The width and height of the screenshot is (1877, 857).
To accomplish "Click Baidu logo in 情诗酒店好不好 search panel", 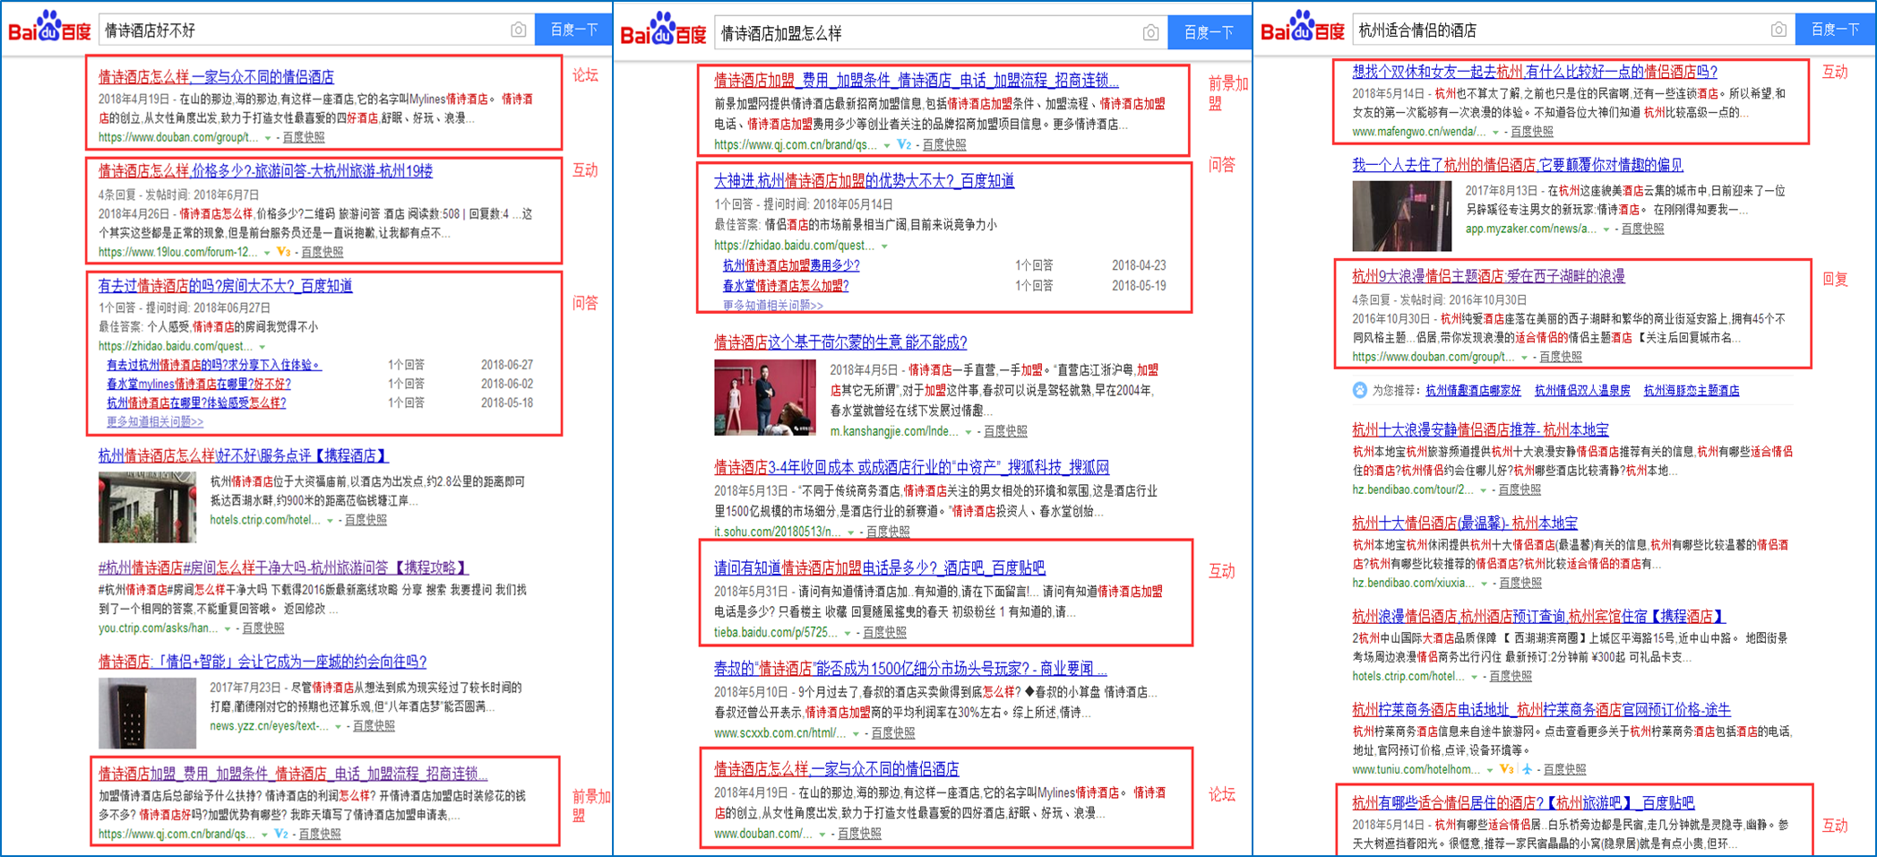I will click(x=49, y=27).
